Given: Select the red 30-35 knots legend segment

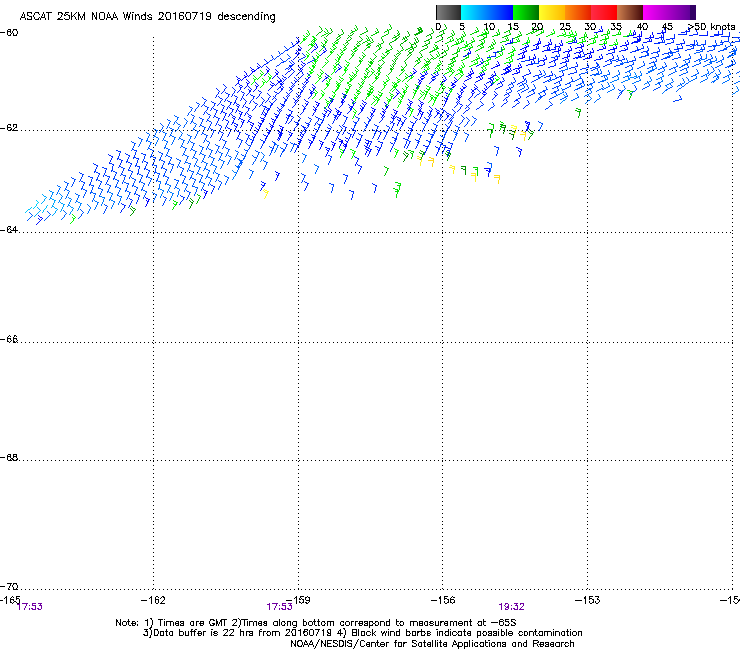Looking at the screenshot, I should click(604, 12).
